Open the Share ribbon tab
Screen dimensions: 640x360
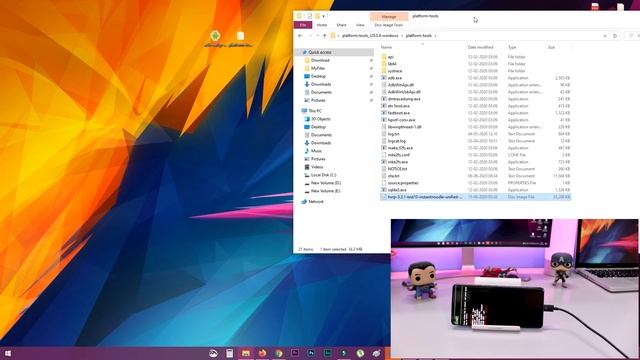341,25
